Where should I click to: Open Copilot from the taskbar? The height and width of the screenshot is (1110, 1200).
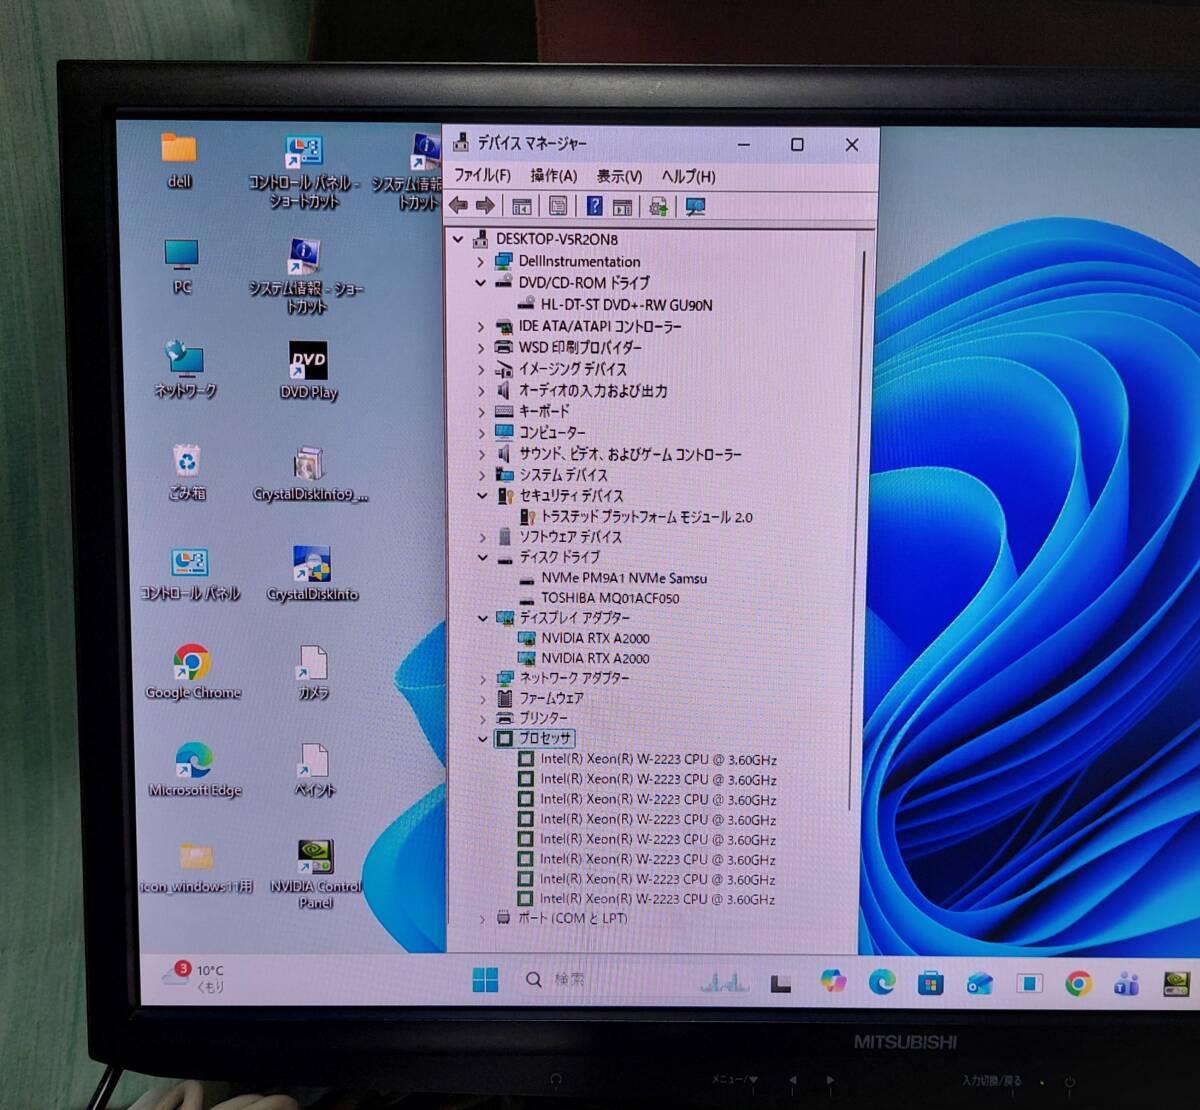832,982
